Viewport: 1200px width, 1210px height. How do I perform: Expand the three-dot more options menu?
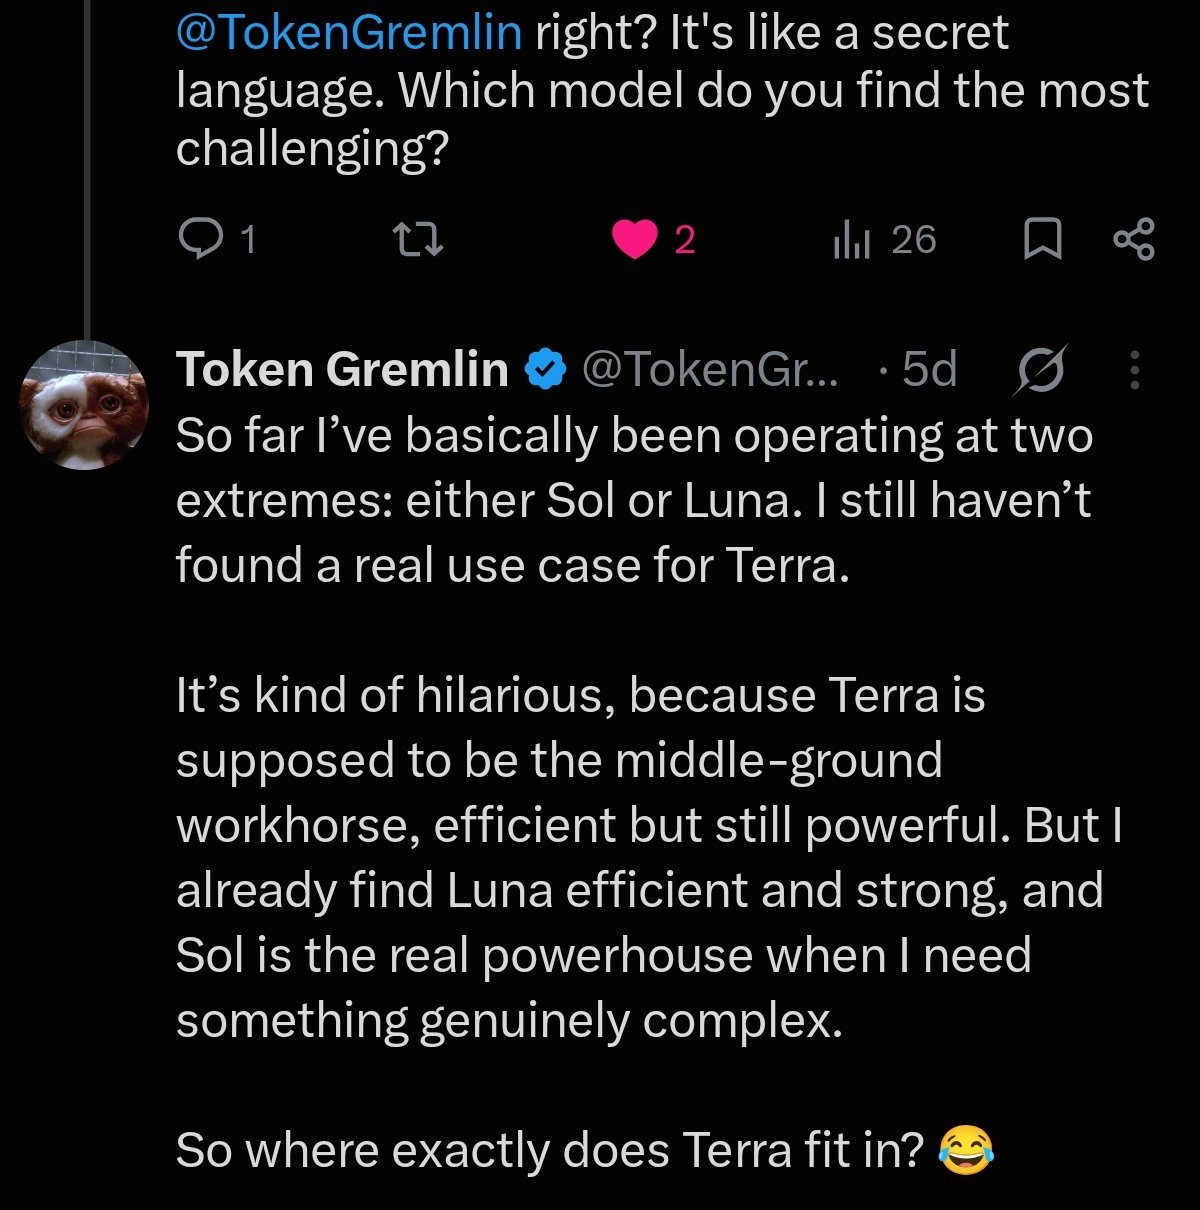pos(1134,370)
